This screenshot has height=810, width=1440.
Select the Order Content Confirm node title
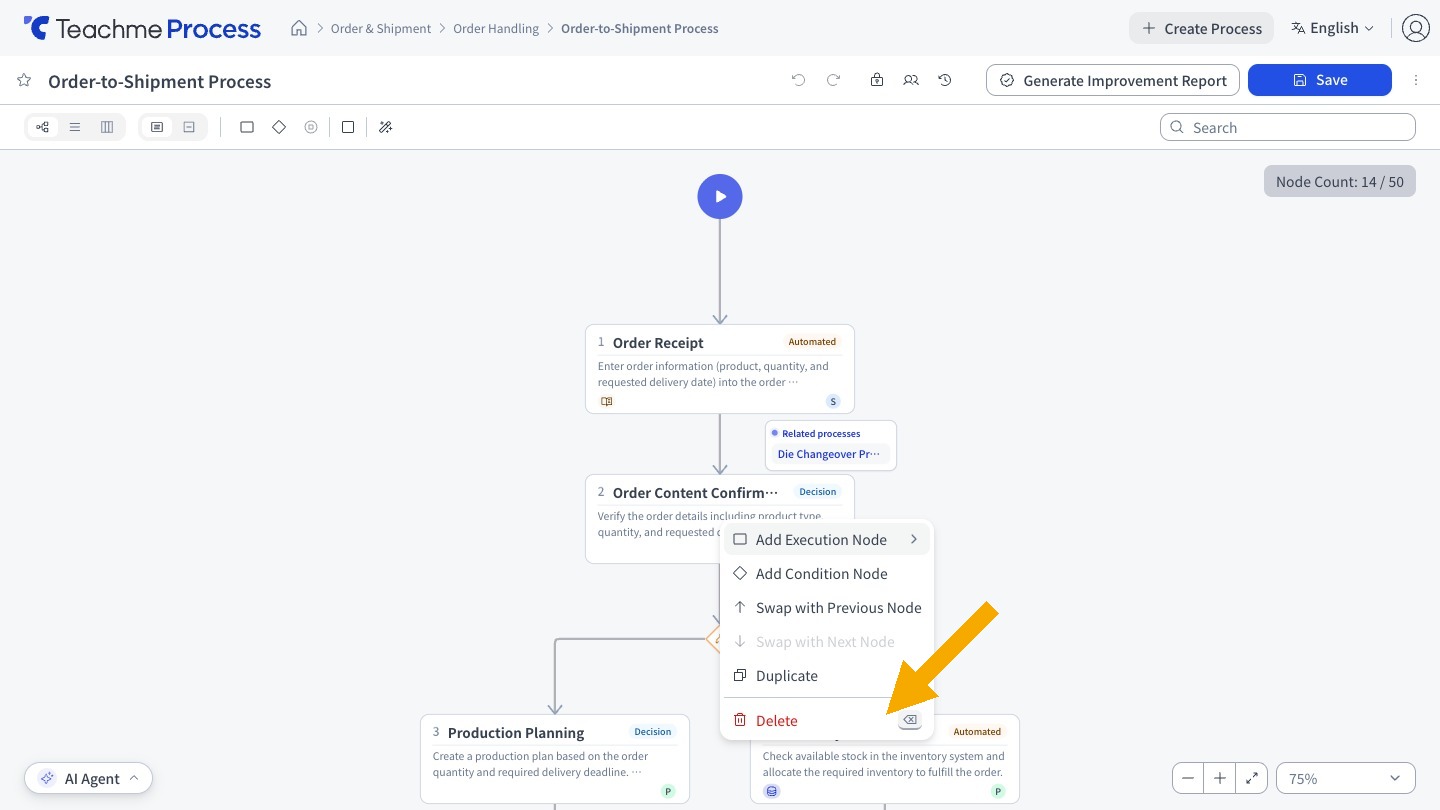tap(695, 492)
